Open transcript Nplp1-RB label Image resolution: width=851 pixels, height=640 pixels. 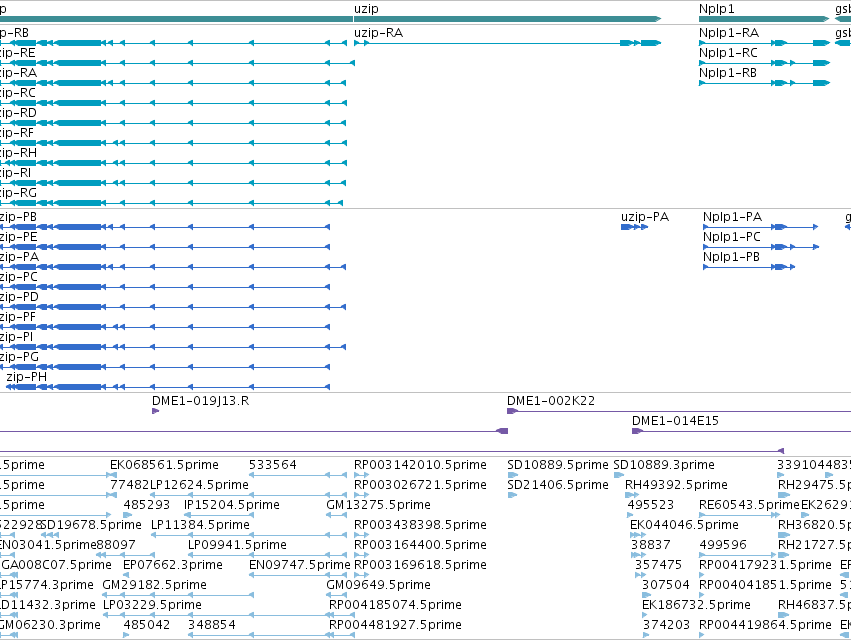pyautogui.click(x=728, y=73)
